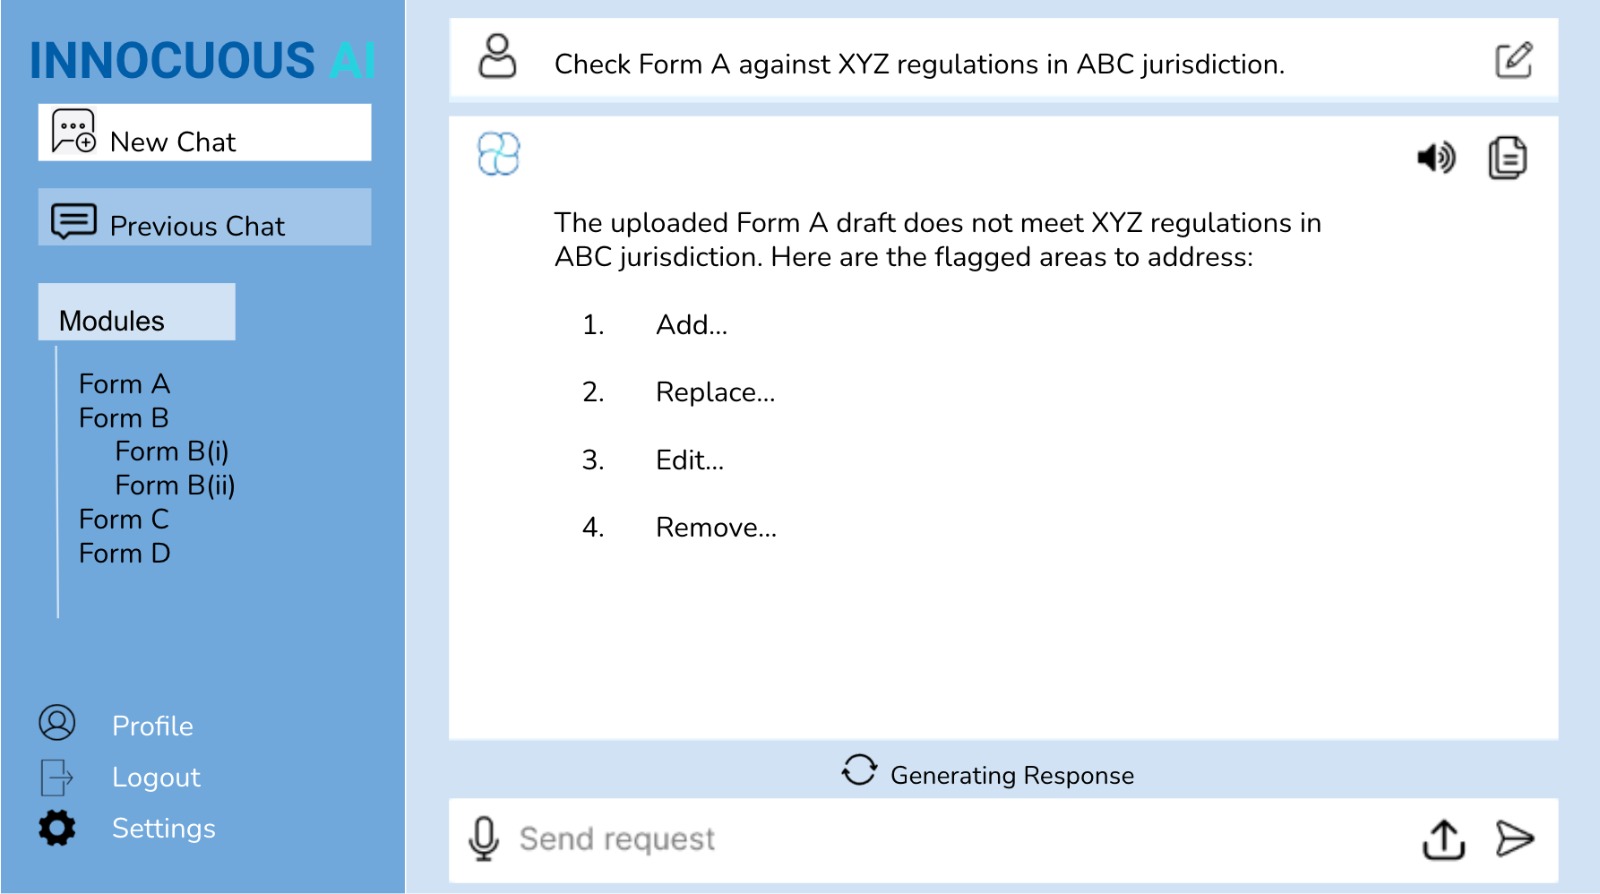
Task: Click the edit message pencil icon
Action: (1513, 60)
